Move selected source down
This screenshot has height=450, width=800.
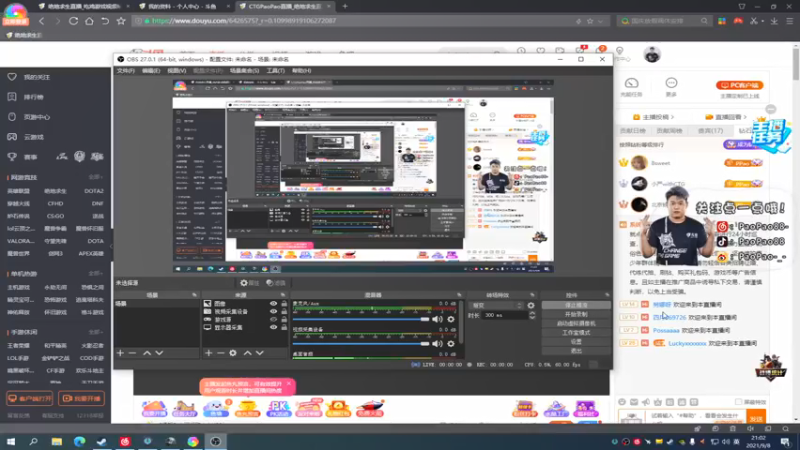(260, 353)
